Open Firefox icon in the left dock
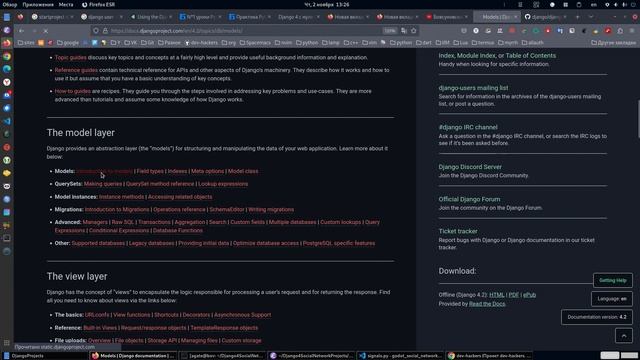 coord(7,43)
